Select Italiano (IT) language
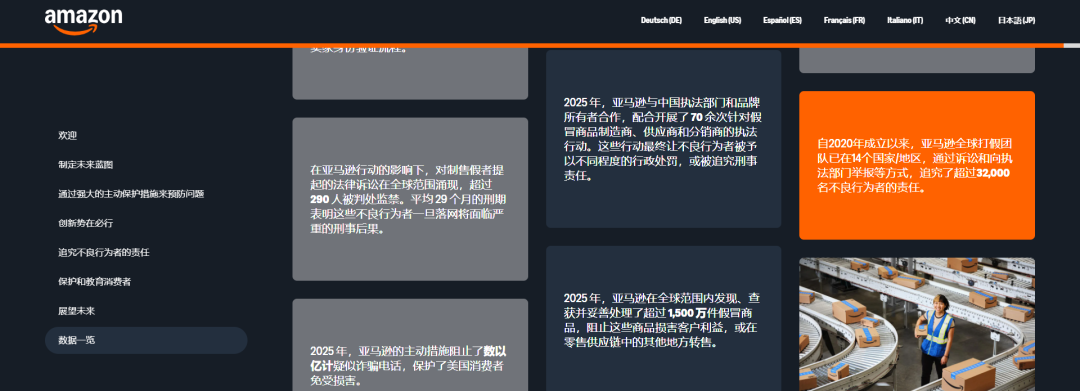Viewport: 1080px width, 391px height. point(905,21)
